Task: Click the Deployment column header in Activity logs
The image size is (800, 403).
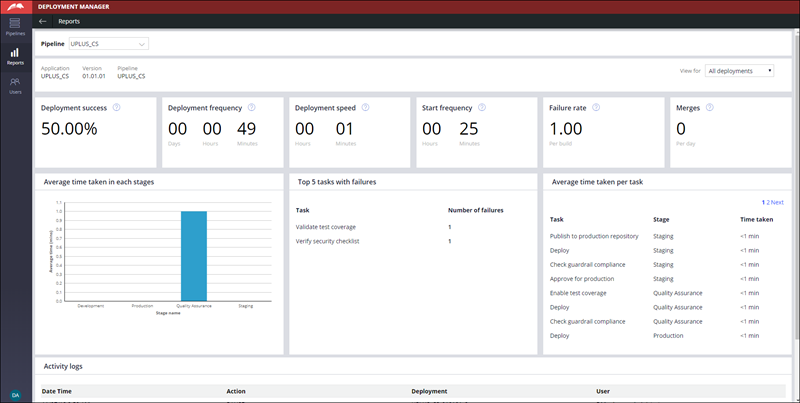Action: [429, 391]
